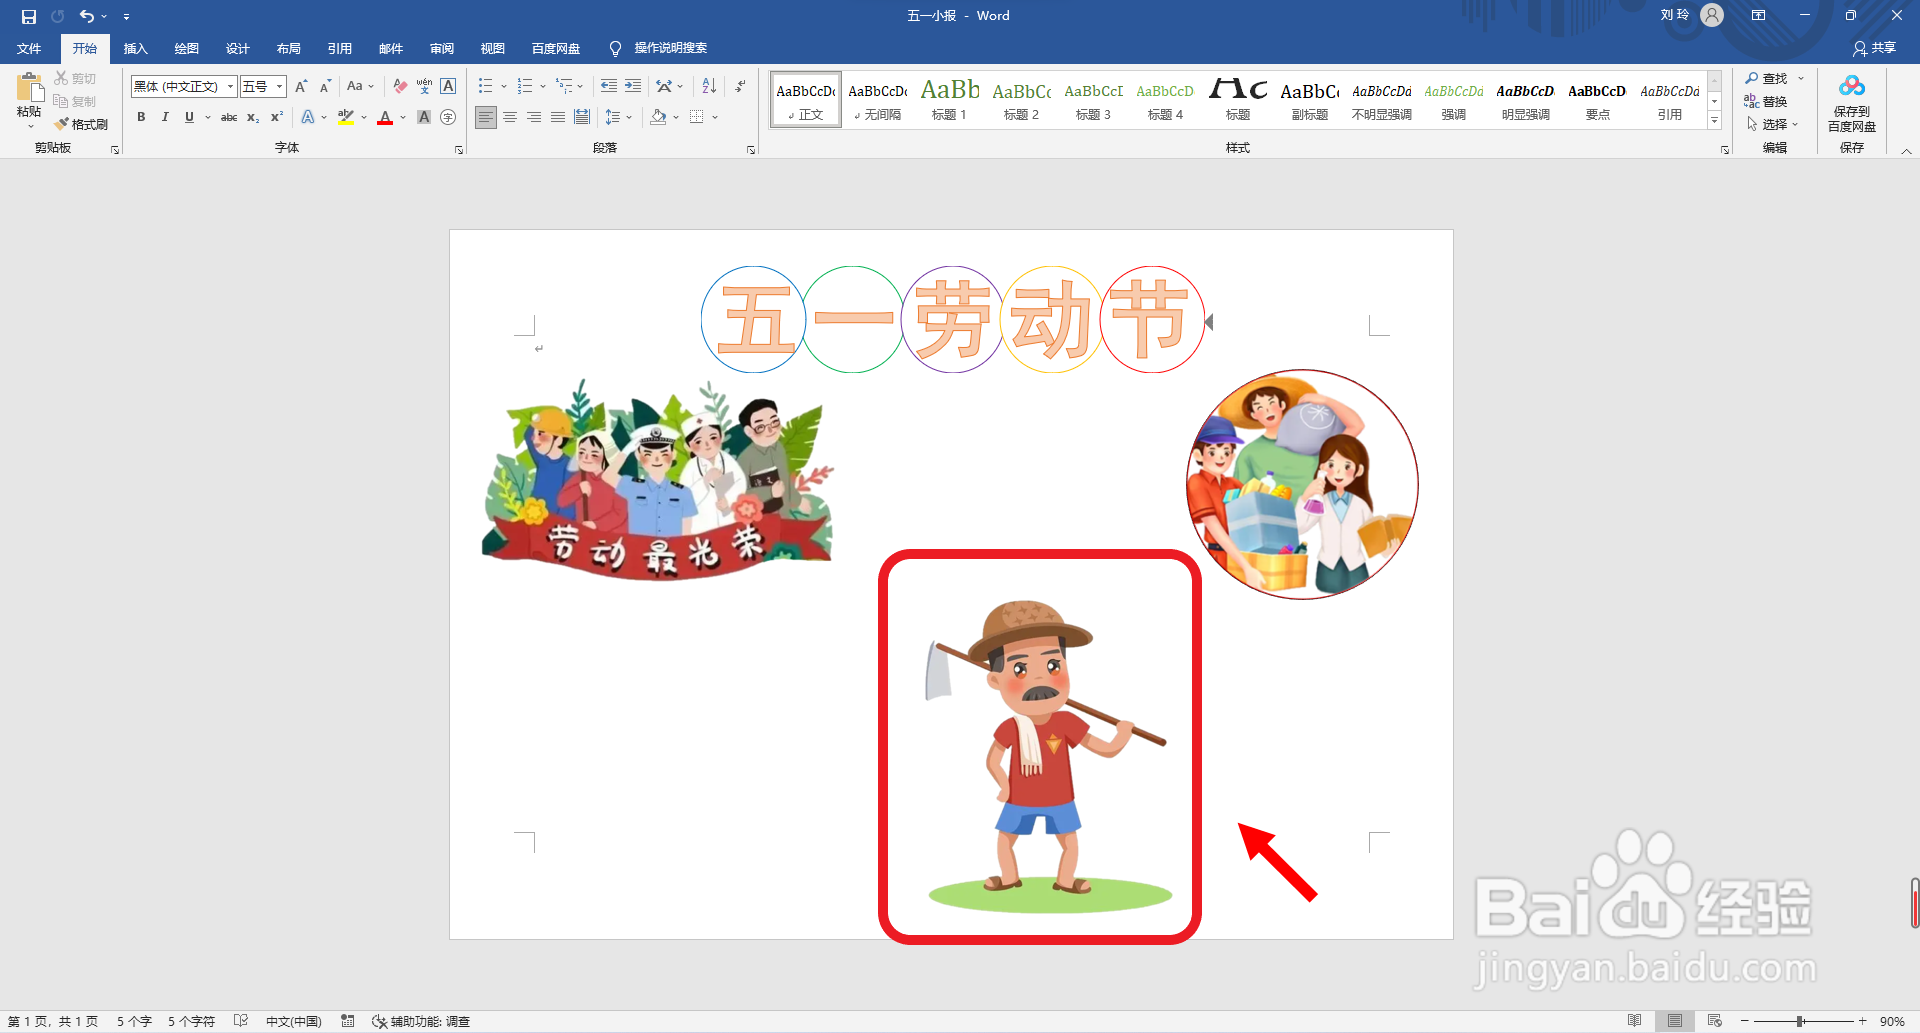
Task: Click the superscript icon
Action: pyautogui.click(x=276, y=117)
